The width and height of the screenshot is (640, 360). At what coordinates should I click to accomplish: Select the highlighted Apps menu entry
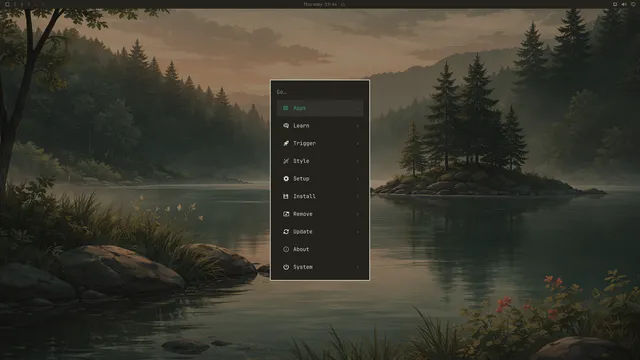pyautogui.click(x=320, y=108)
